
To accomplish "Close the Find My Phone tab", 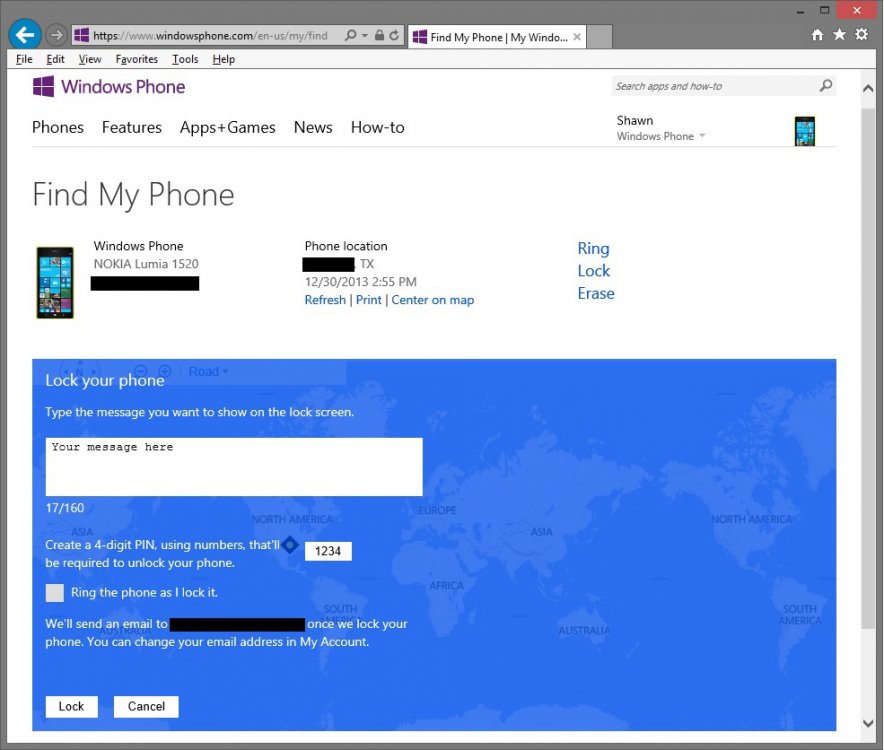I will pyautogui.click(x=577, y=37).
